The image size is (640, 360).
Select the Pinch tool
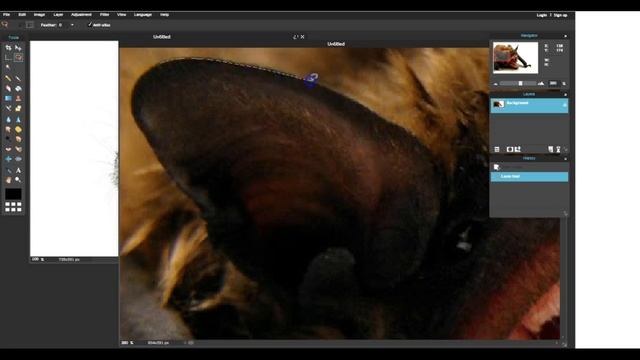18,159
